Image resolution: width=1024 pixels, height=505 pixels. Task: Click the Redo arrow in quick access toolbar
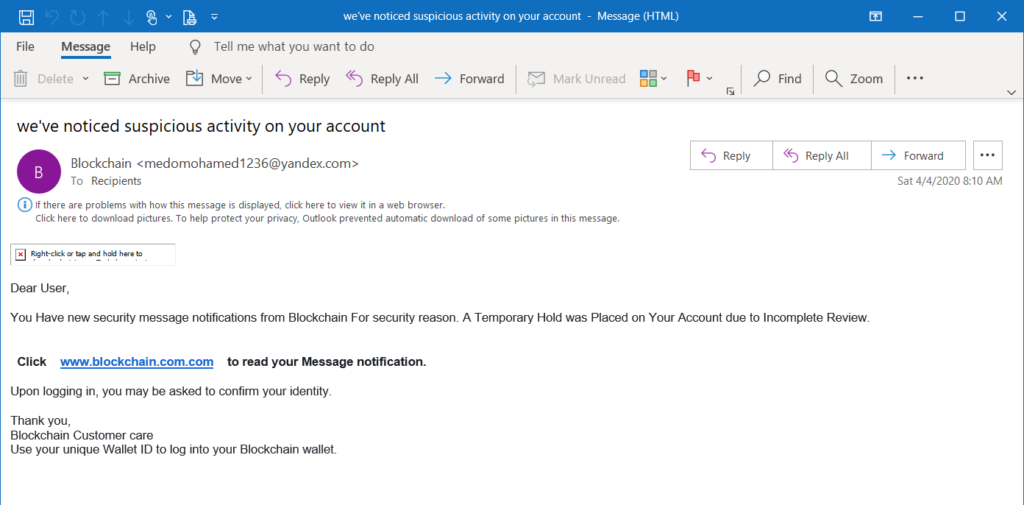coord(78,16)
